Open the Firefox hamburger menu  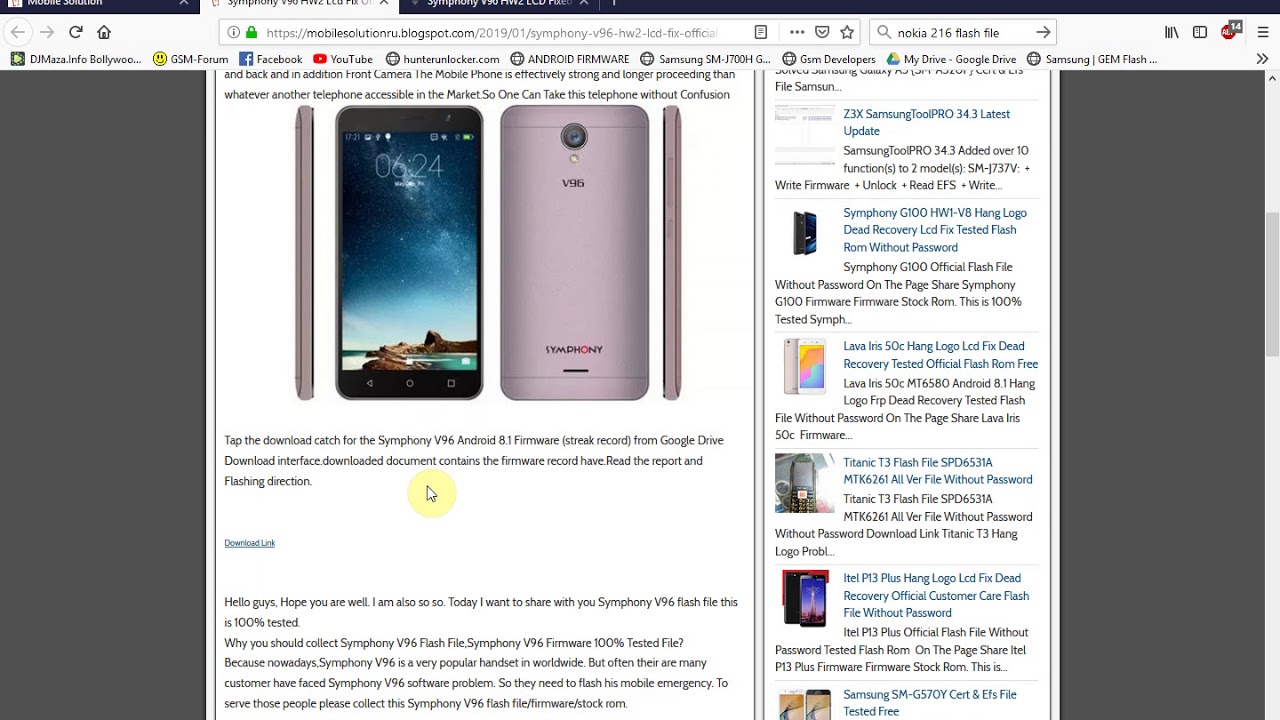[1262, 32]
